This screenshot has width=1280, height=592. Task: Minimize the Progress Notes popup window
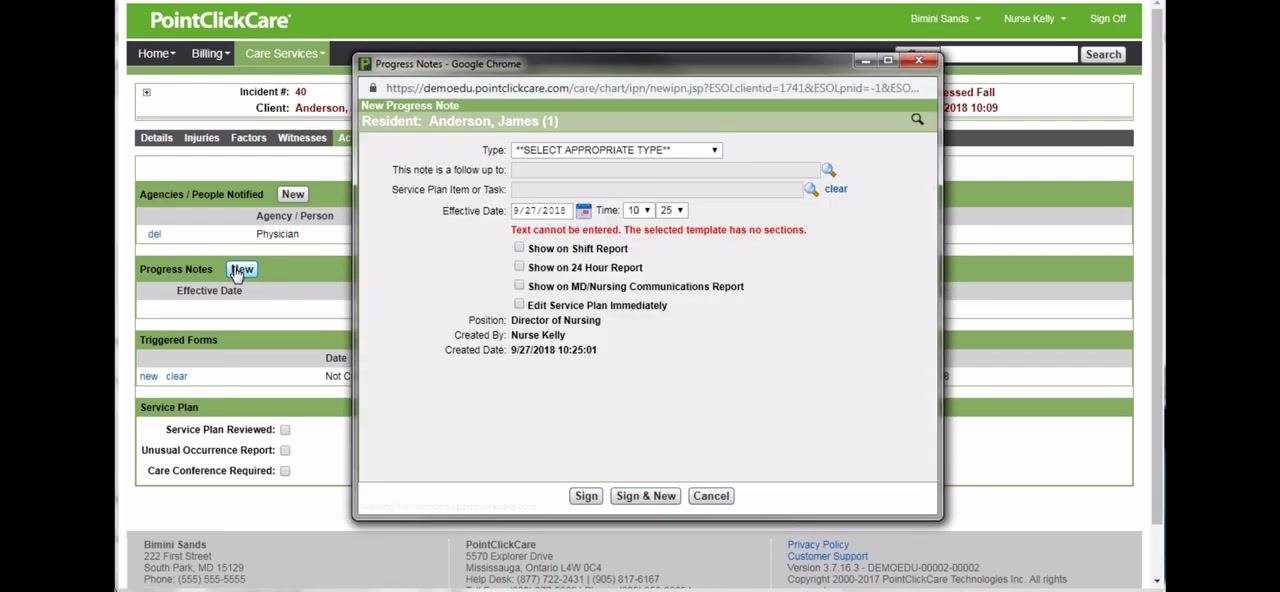tap(865, 62)
